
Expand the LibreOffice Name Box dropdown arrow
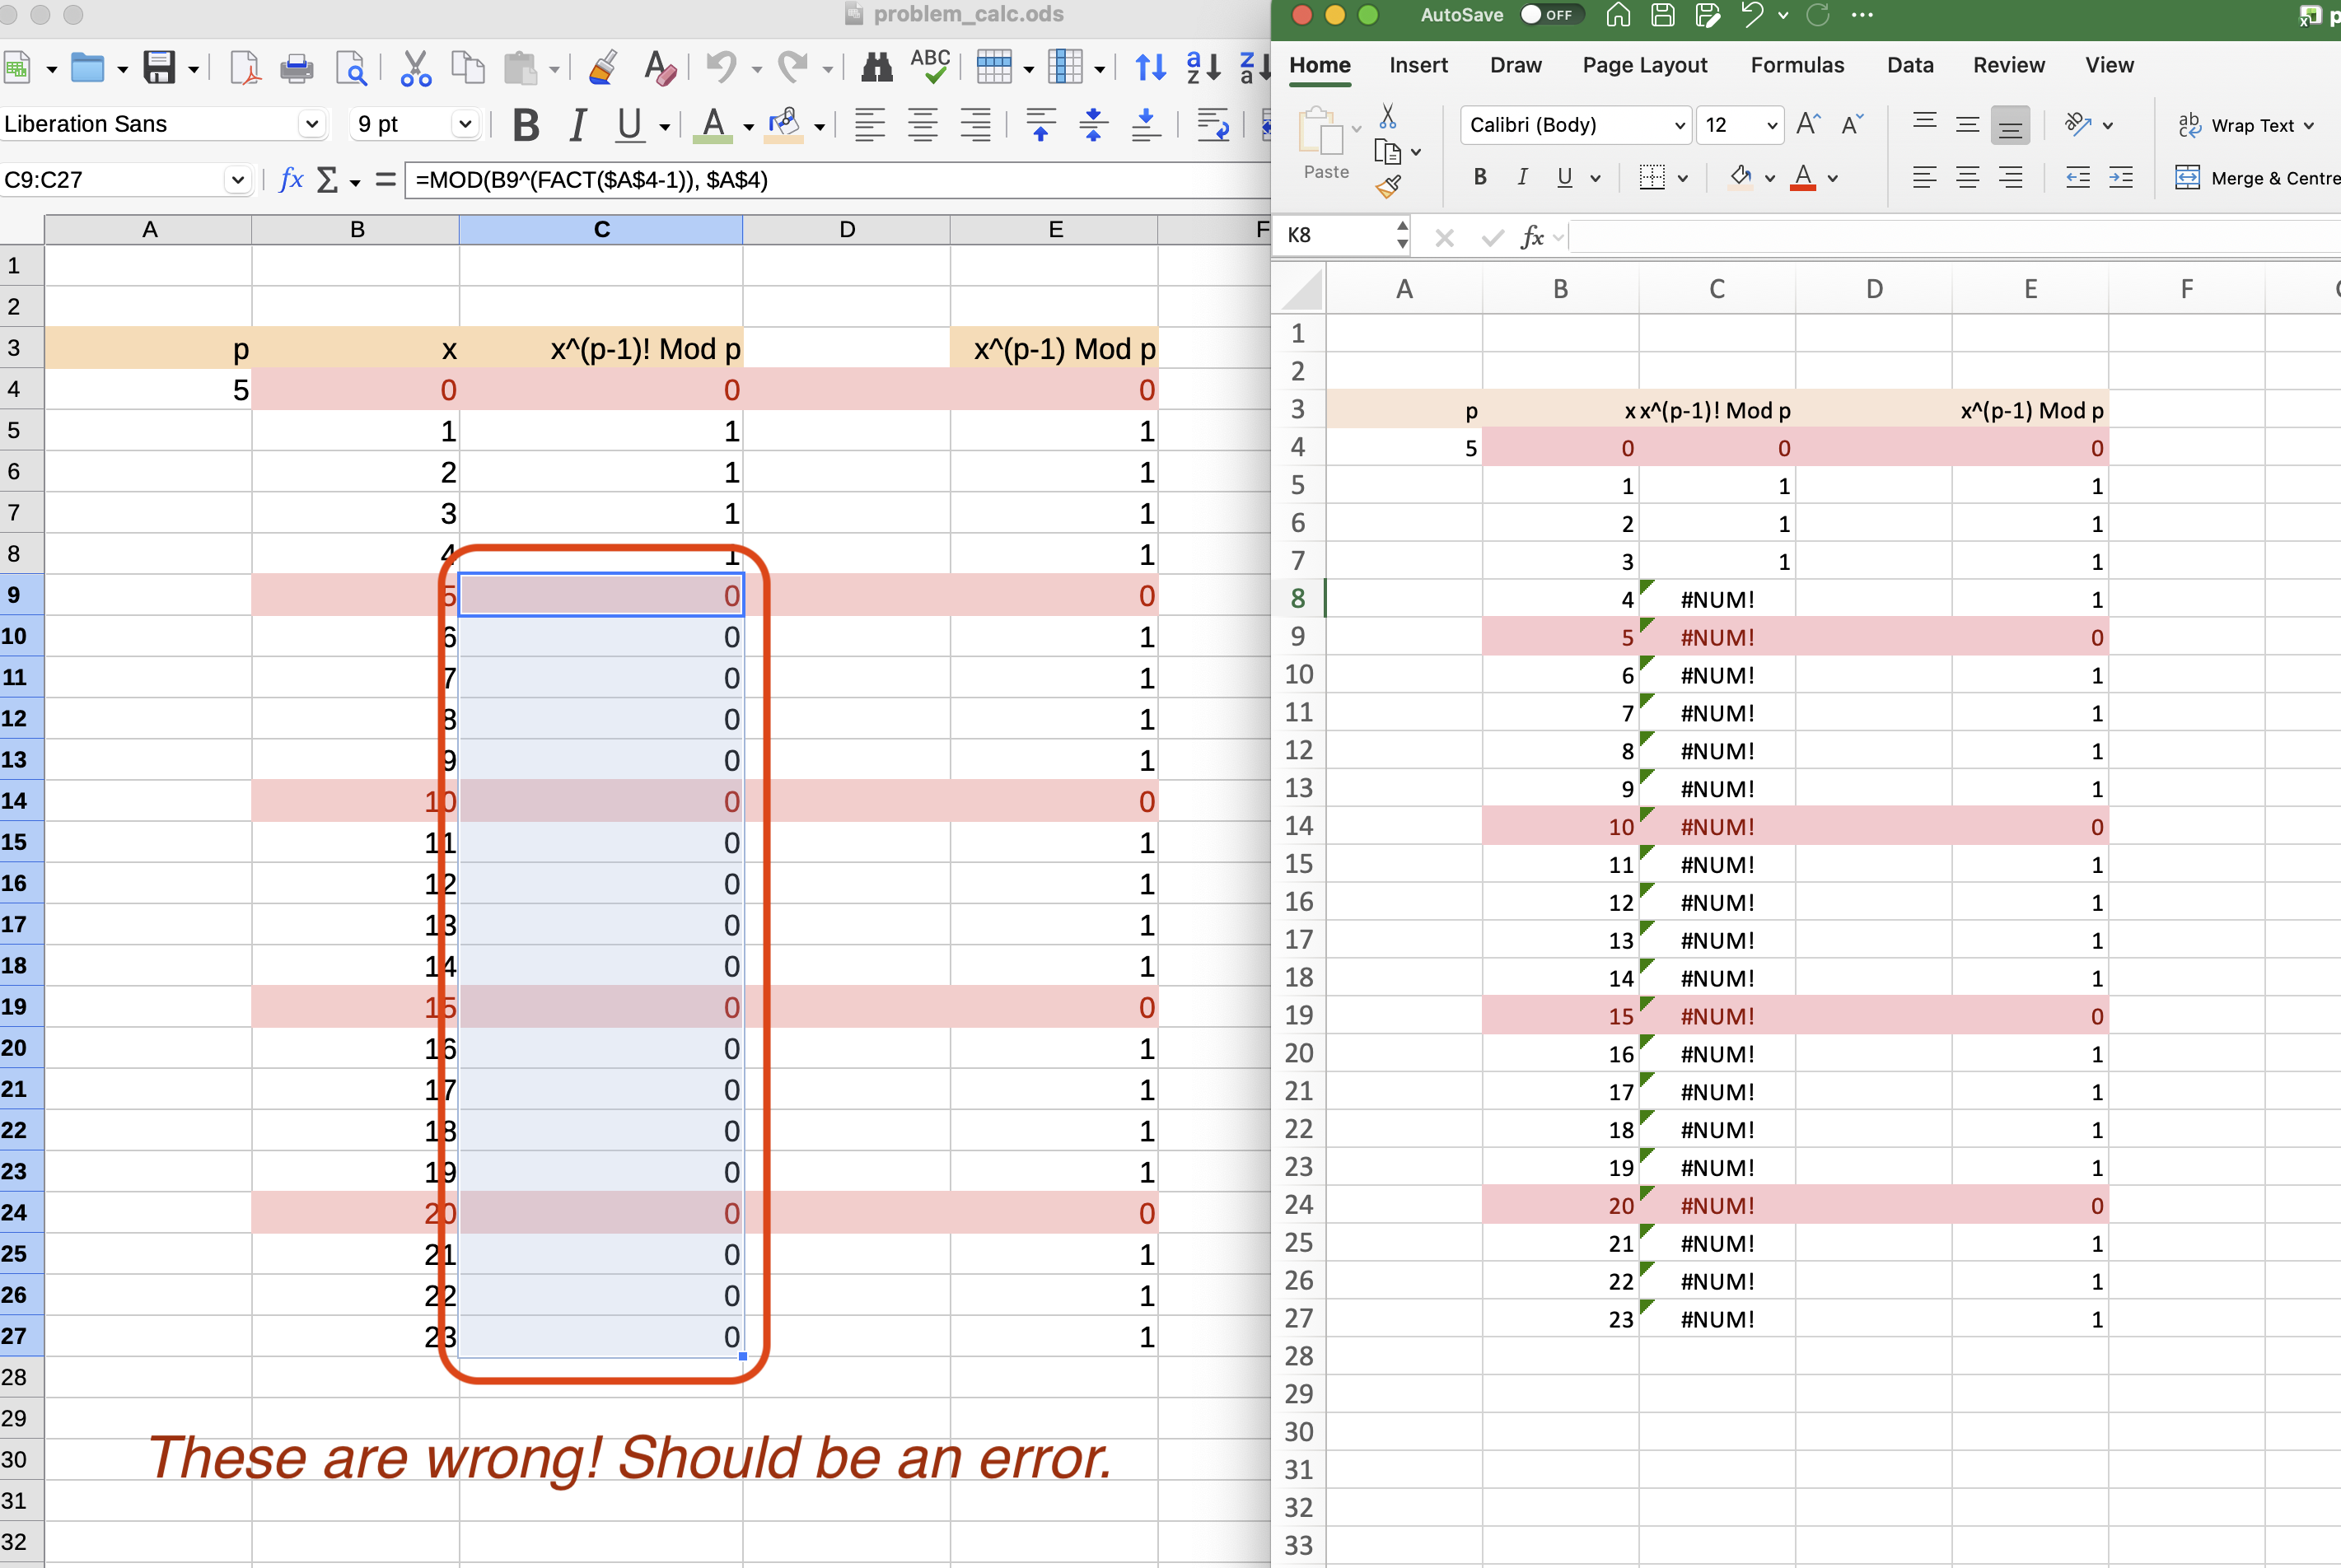tap(237, 180)
